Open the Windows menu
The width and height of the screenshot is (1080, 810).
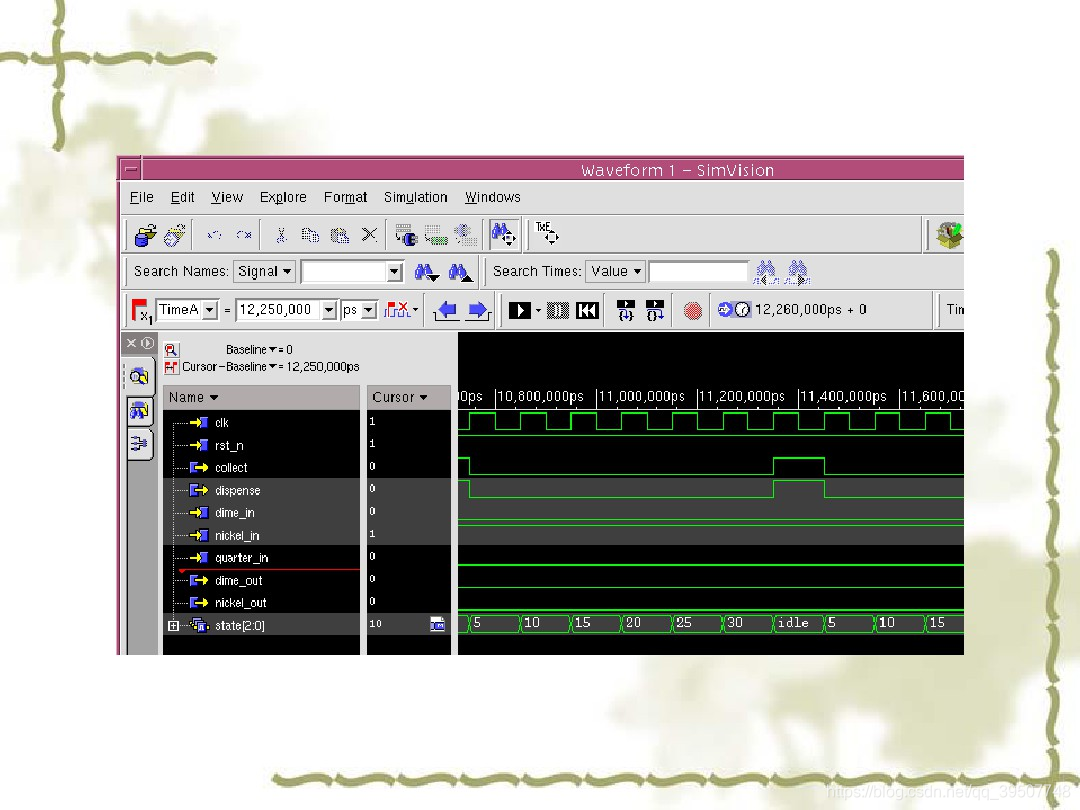coord(492,198)
